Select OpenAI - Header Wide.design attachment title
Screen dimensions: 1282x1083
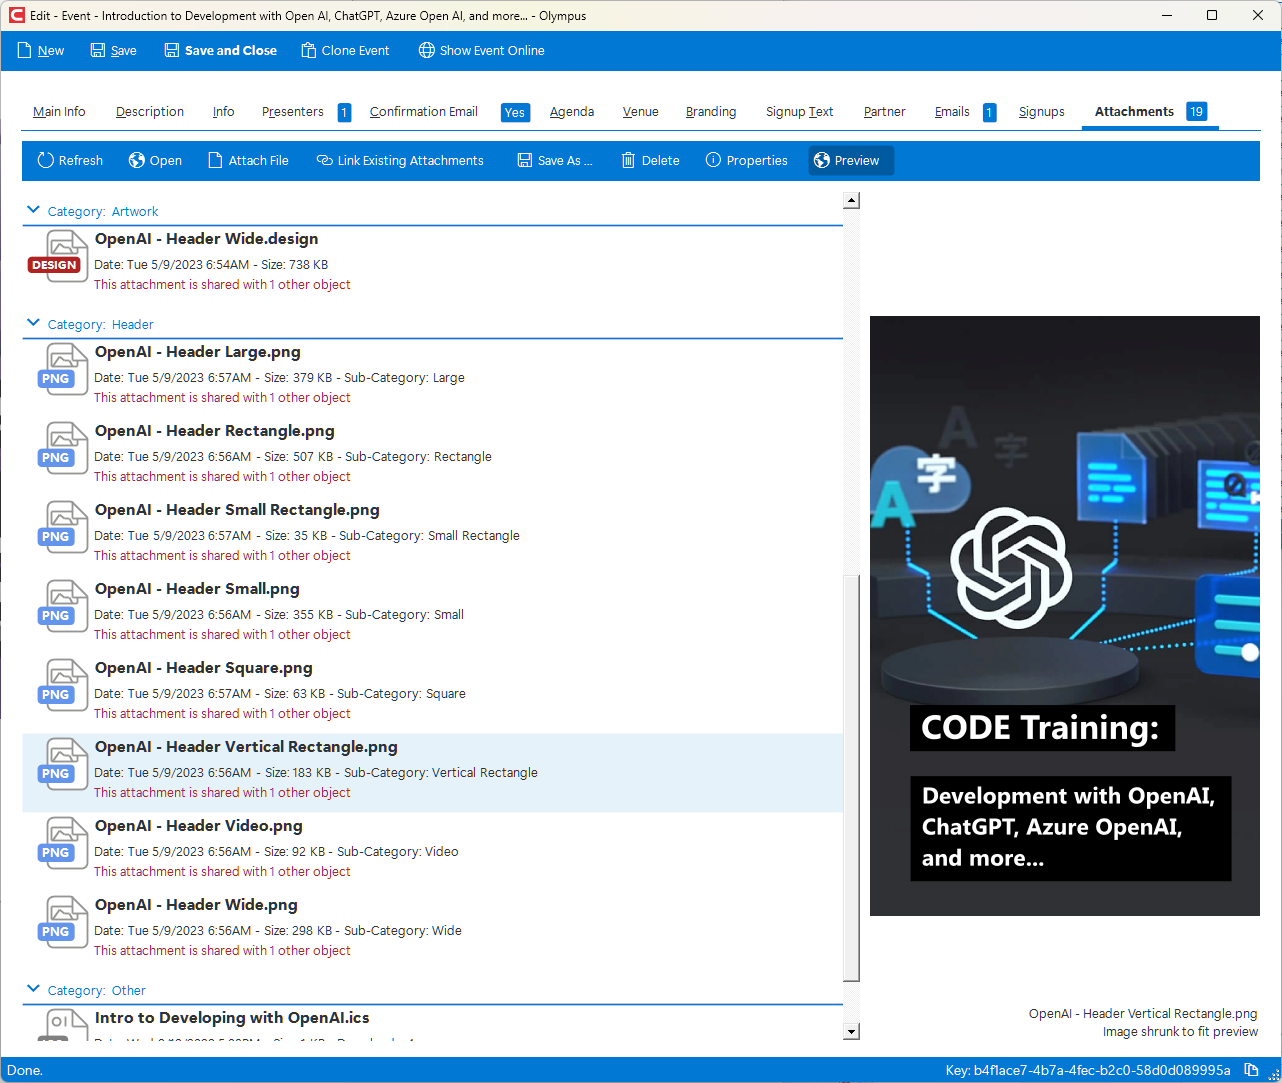pyautogui.click(x=207, y=239)
